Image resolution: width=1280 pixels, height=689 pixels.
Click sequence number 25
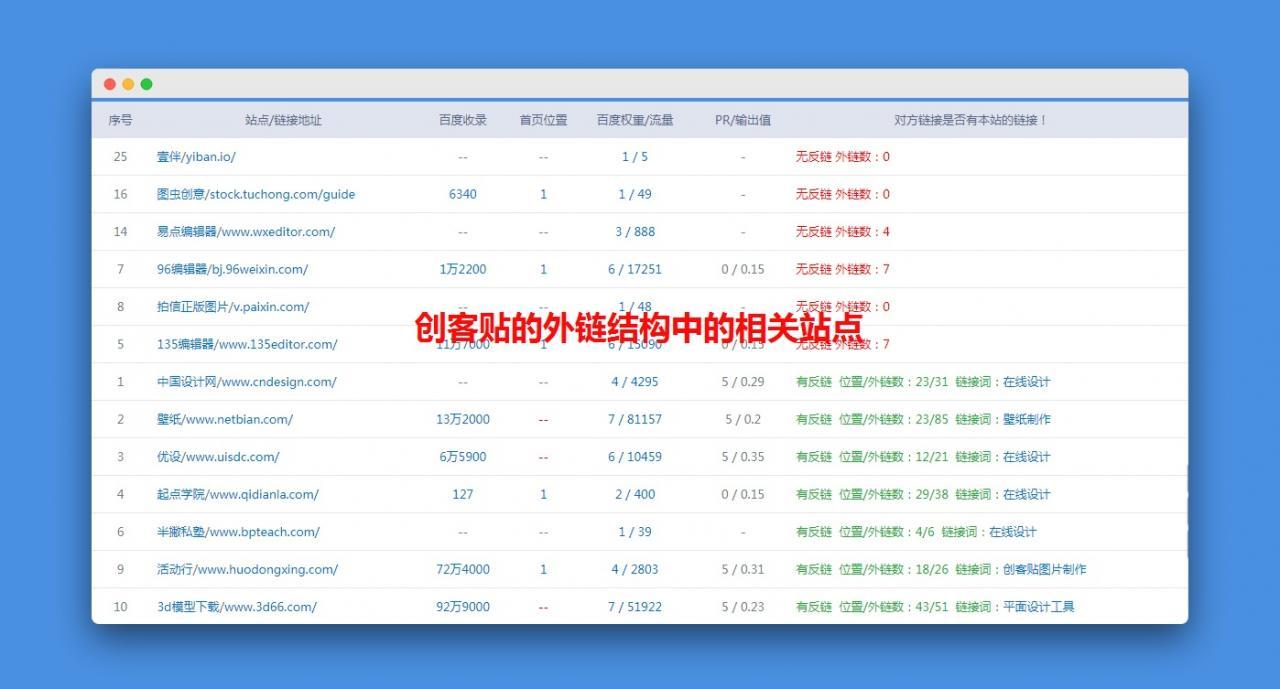point(120,157)
